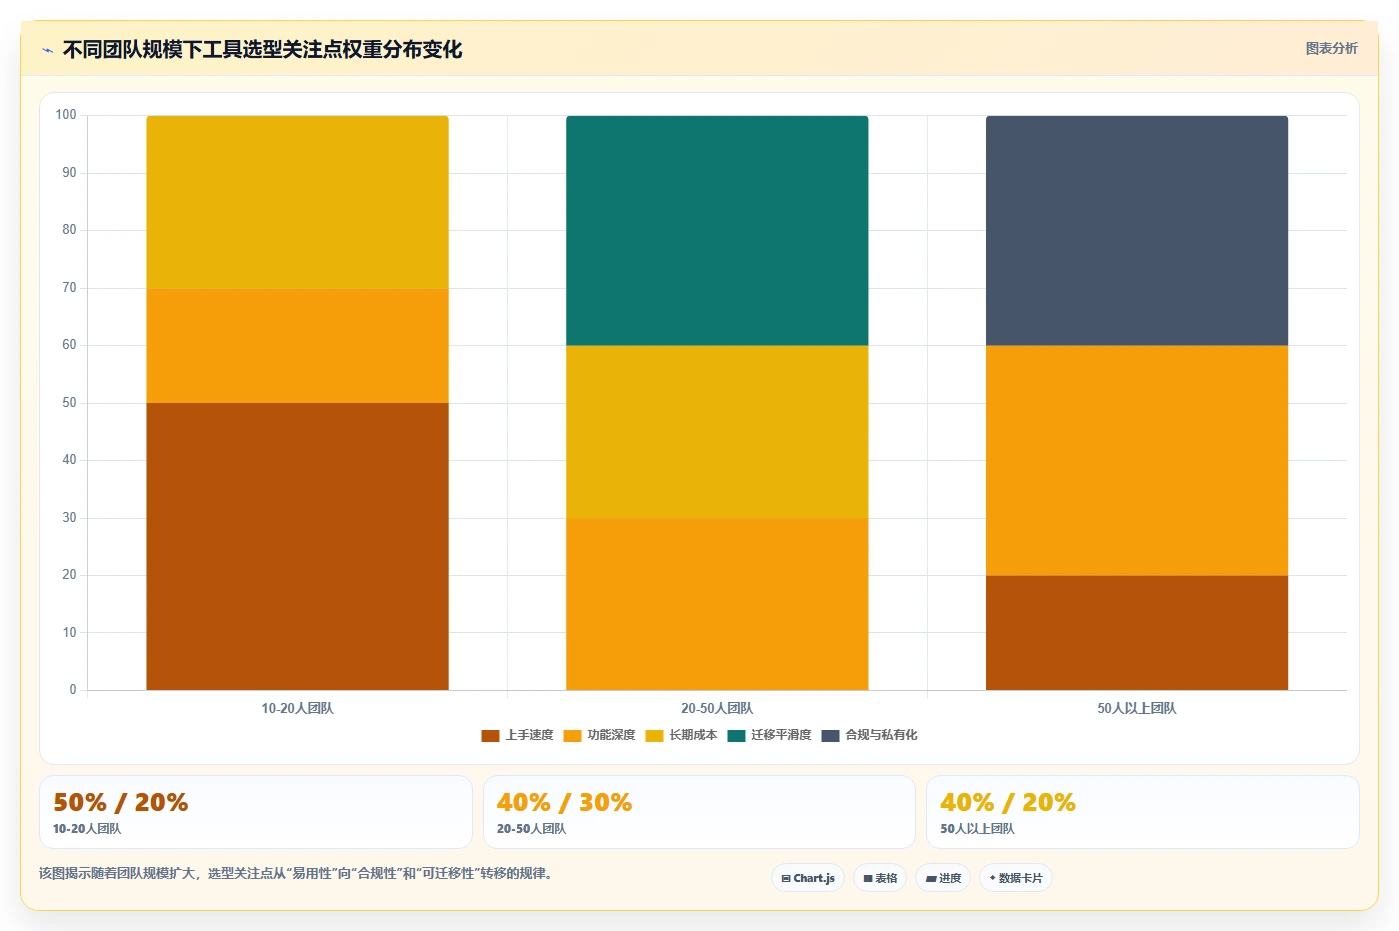Click the 40% / 20% card for 50人以上团队
The image size is (1399, 931).
1142,812
